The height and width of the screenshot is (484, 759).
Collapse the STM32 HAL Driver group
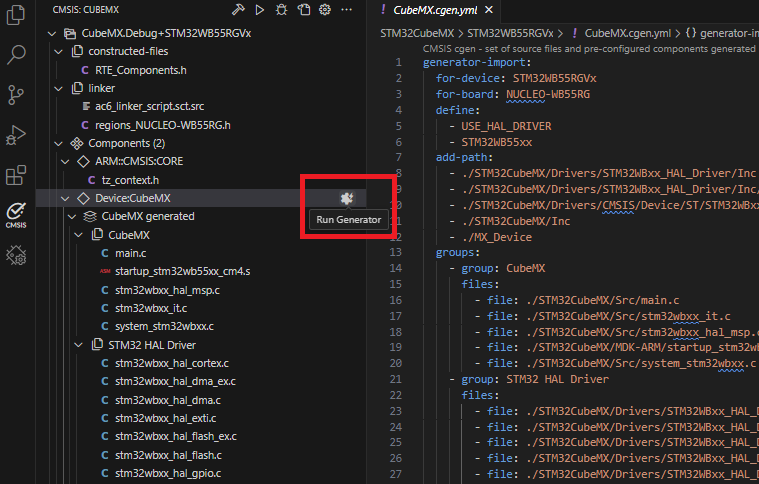pos(80,345)
